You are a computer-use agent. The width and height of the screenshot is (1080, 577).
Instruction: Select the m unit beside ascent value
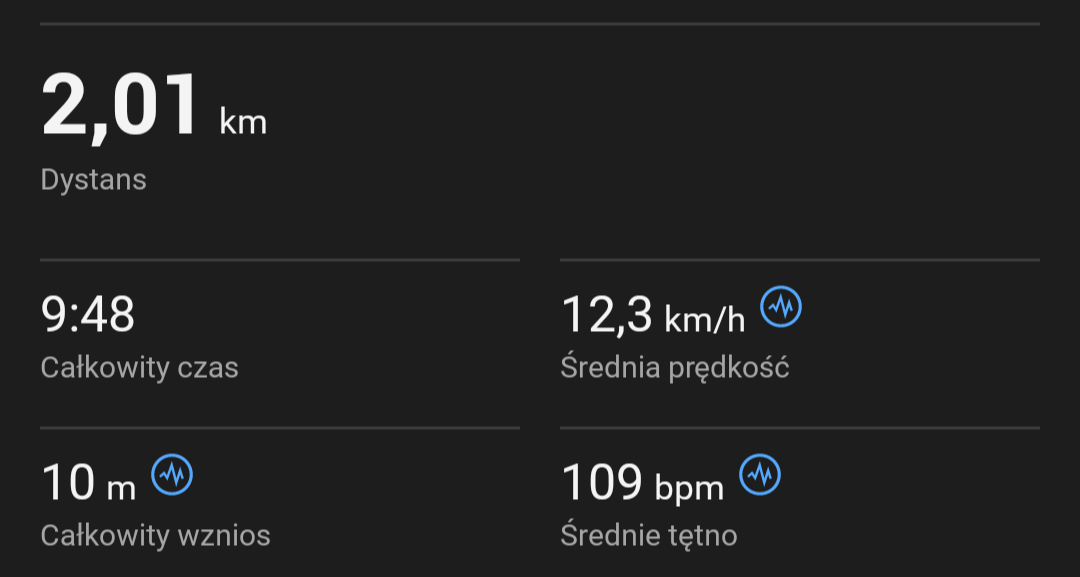point(121,488)
